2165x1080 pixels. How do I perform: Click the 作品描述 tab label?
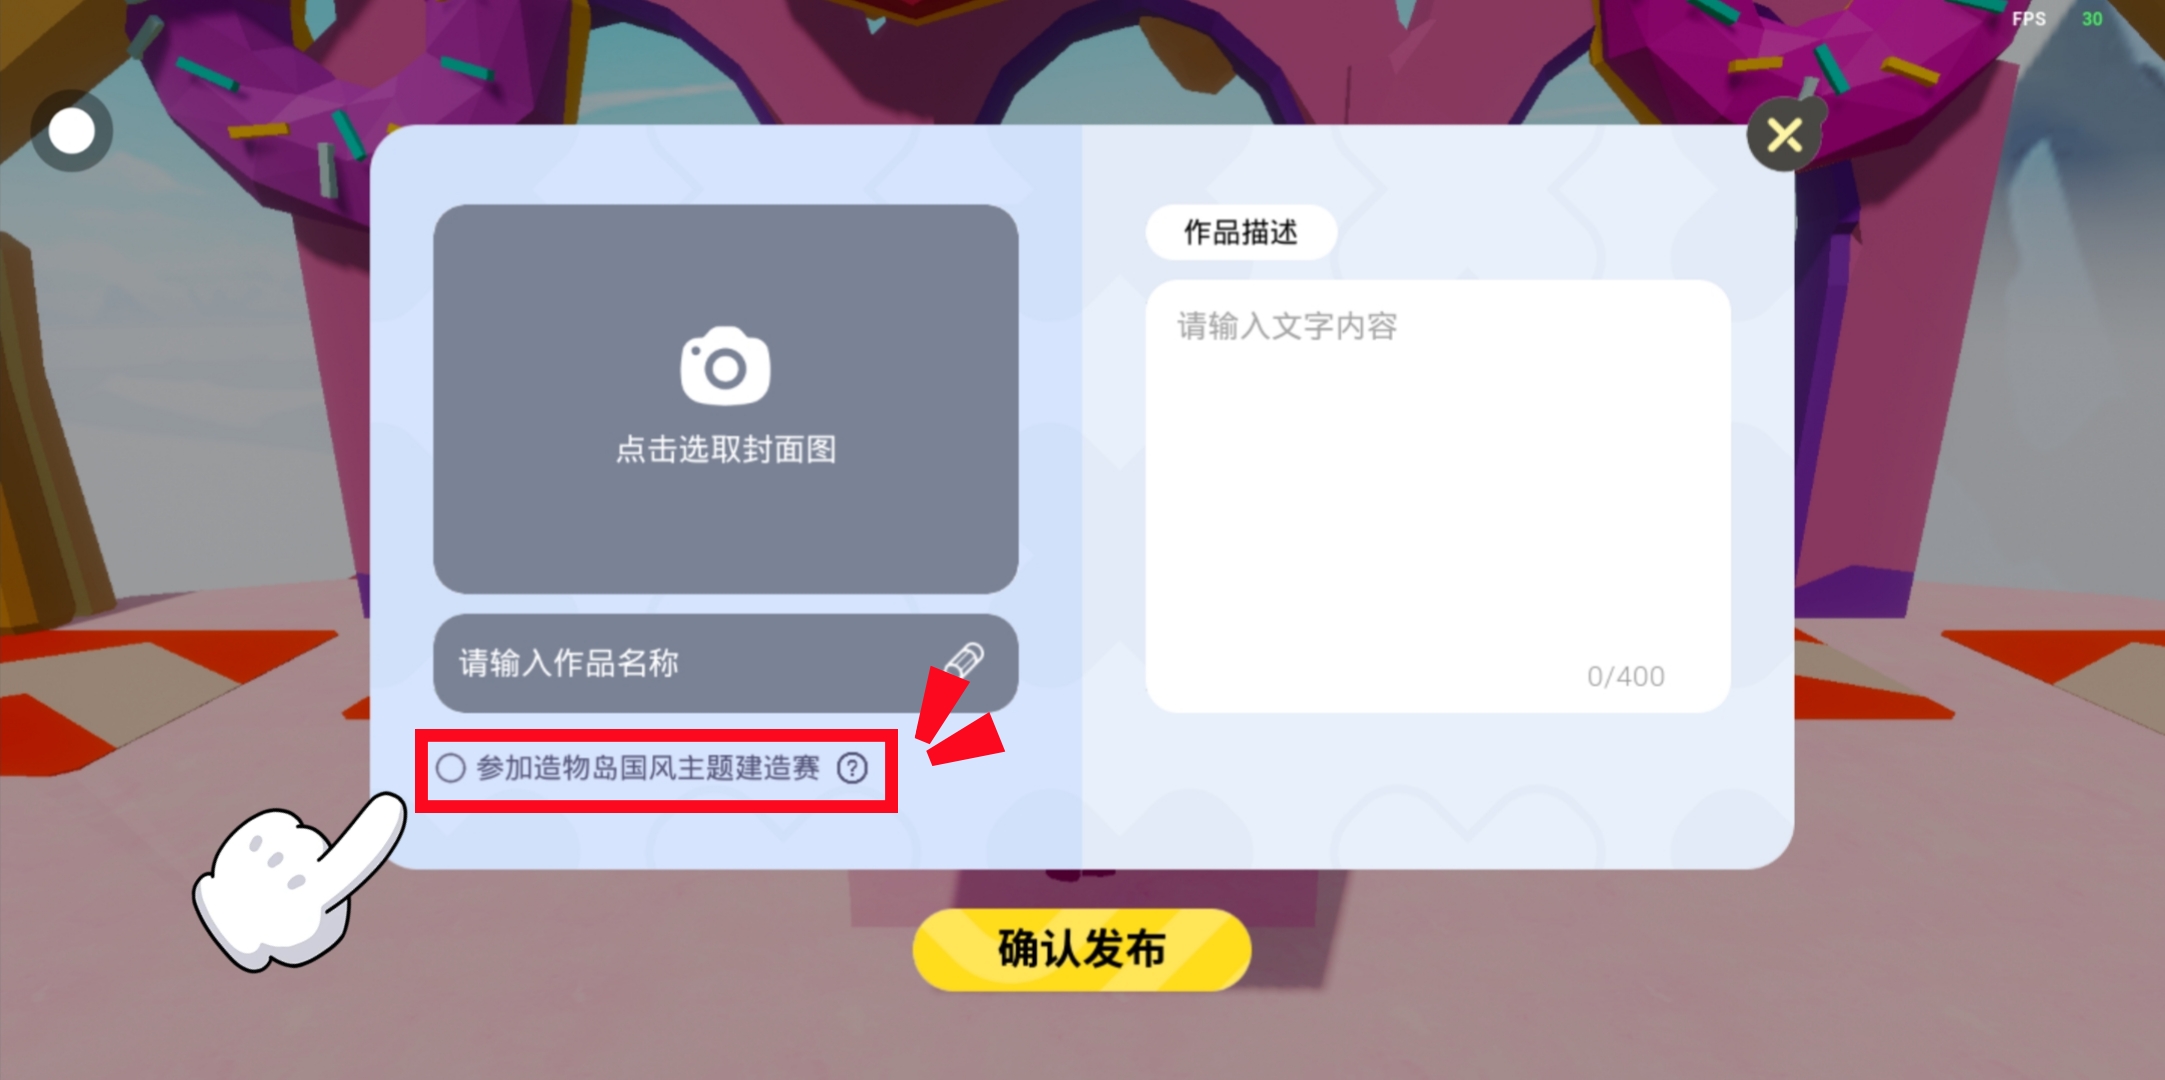pyautogui.click(x=1241, y=232)
